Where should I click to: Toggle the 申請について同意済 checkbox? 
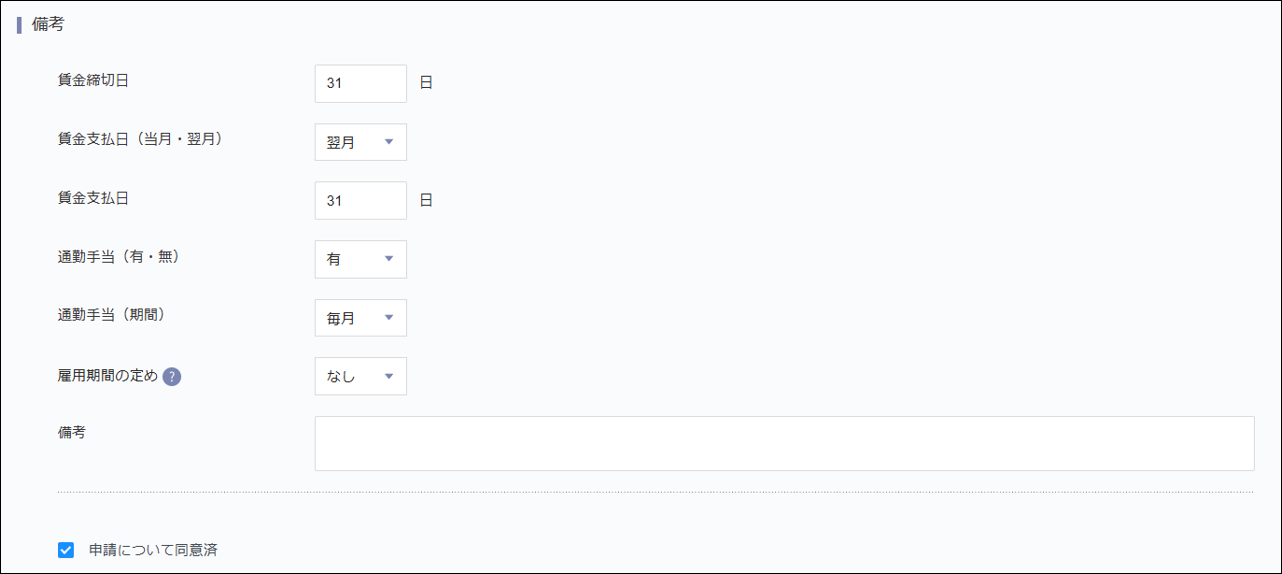pos(66,549)
